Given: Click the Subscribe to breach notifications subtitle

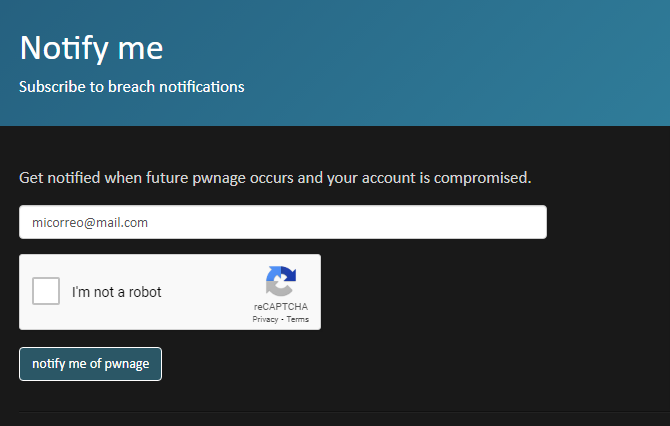Looking at the screenshot, I should point(132,87).
